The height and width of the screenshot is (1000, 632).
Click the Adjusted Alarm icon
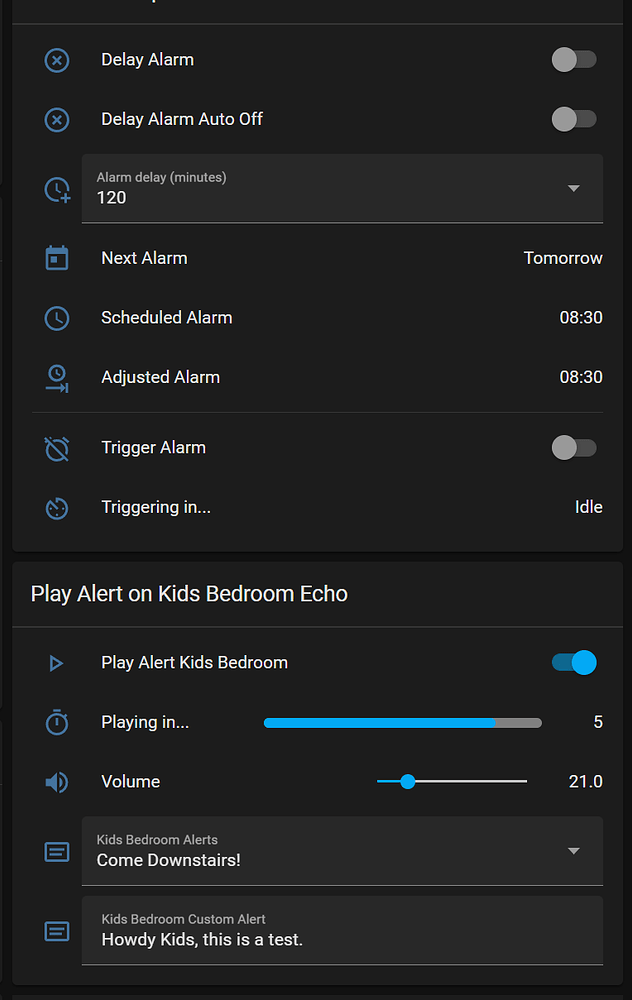pyautogui.click(x=57, y=377)
